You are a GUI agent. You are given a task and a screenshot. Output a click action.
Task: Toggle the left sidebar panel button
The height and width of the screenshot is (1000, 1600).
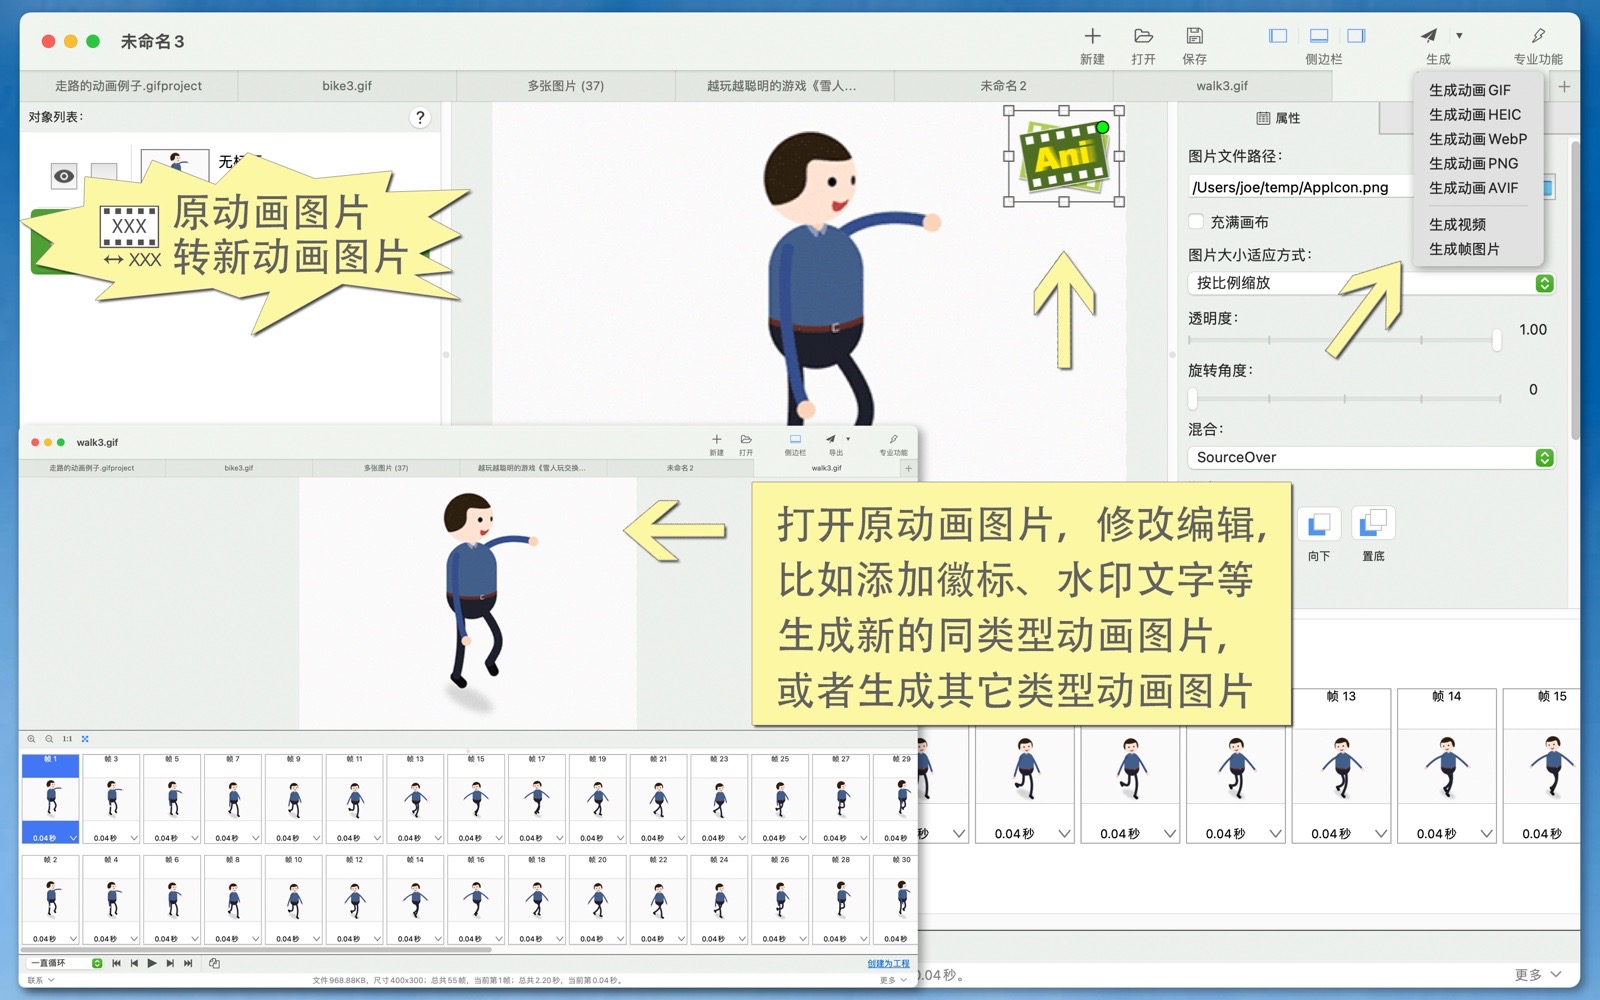[1278, 36]
